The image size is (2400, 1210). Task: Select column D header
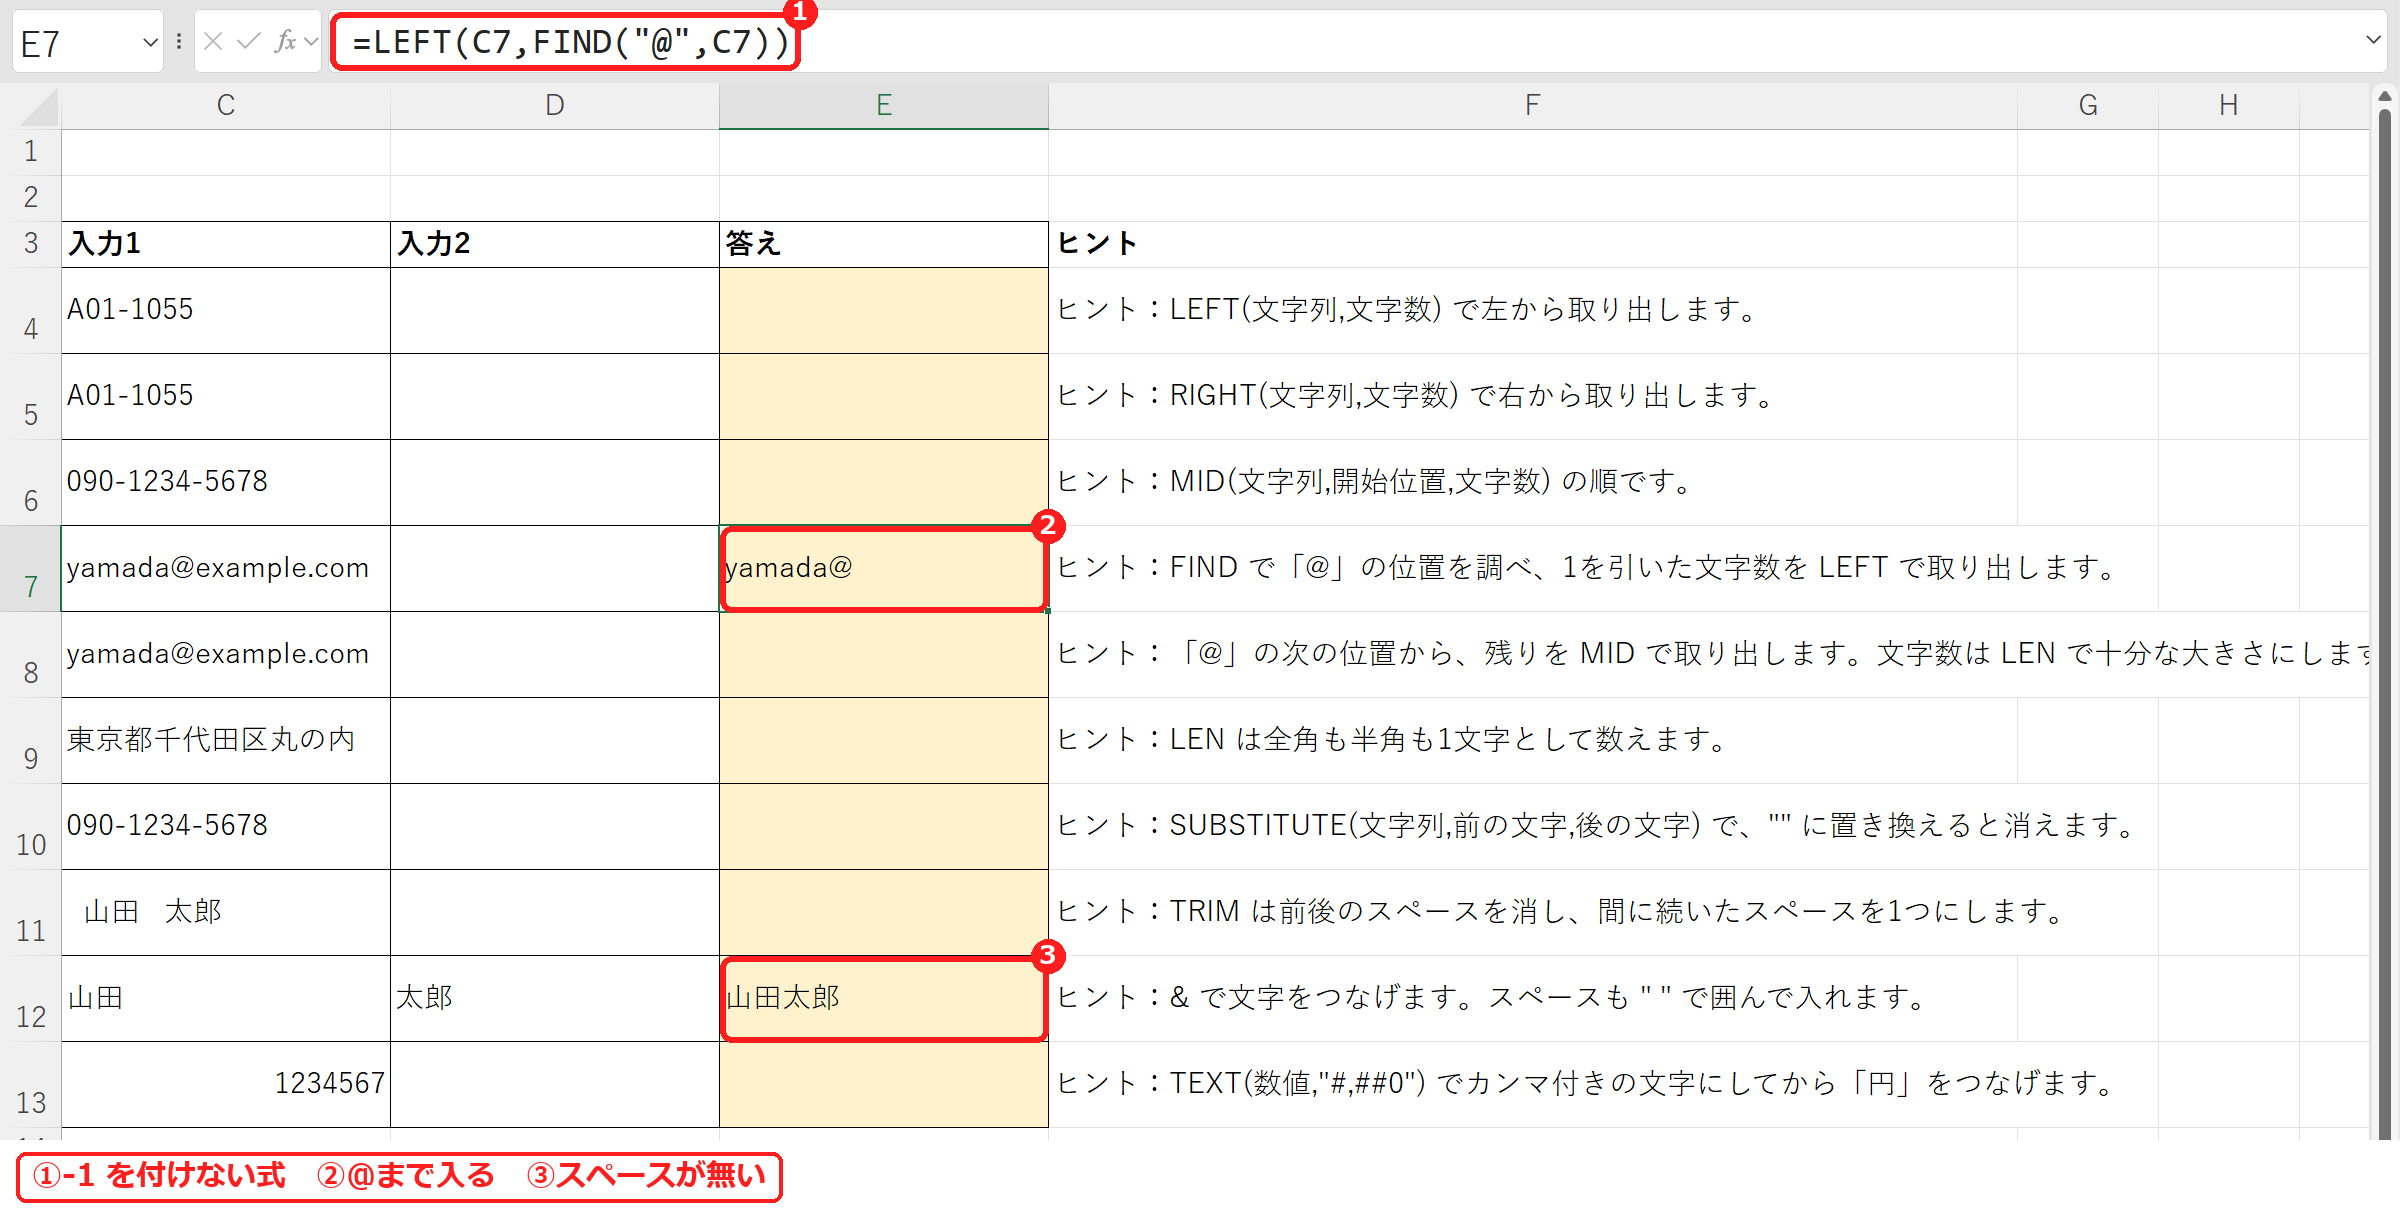coord(555,106)
